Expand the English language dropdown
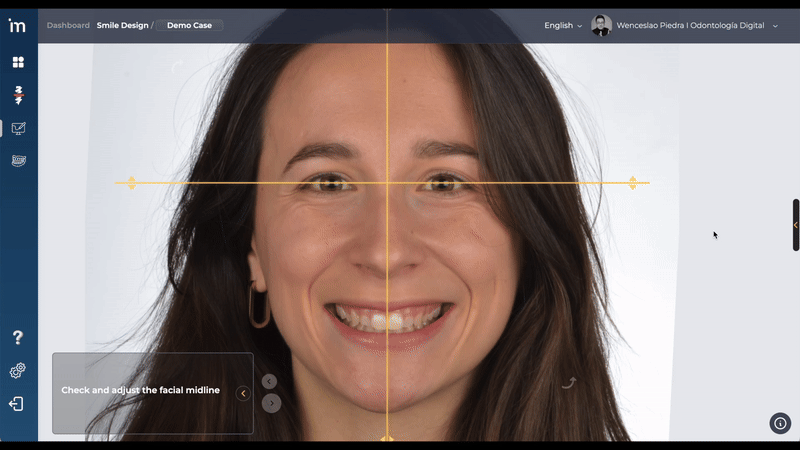 click(563, 25)
